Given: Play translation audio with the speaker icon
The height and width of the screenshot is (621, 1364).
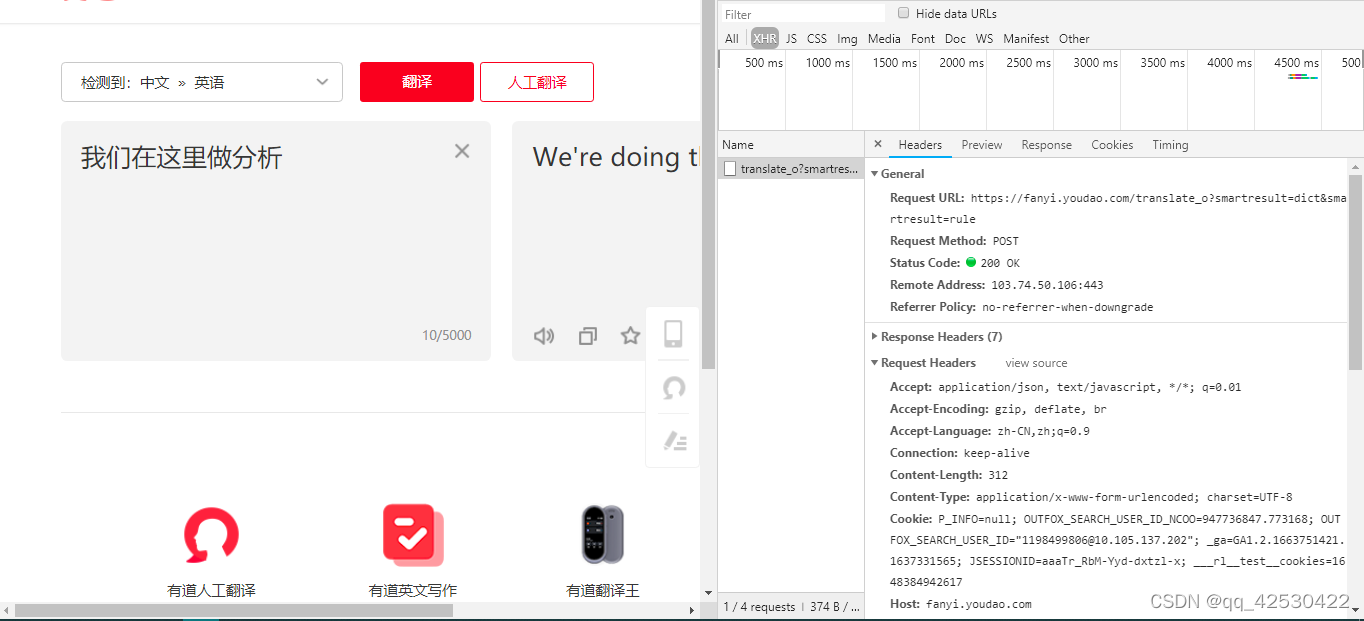Looking at the screenshot, I should point(544,336).
